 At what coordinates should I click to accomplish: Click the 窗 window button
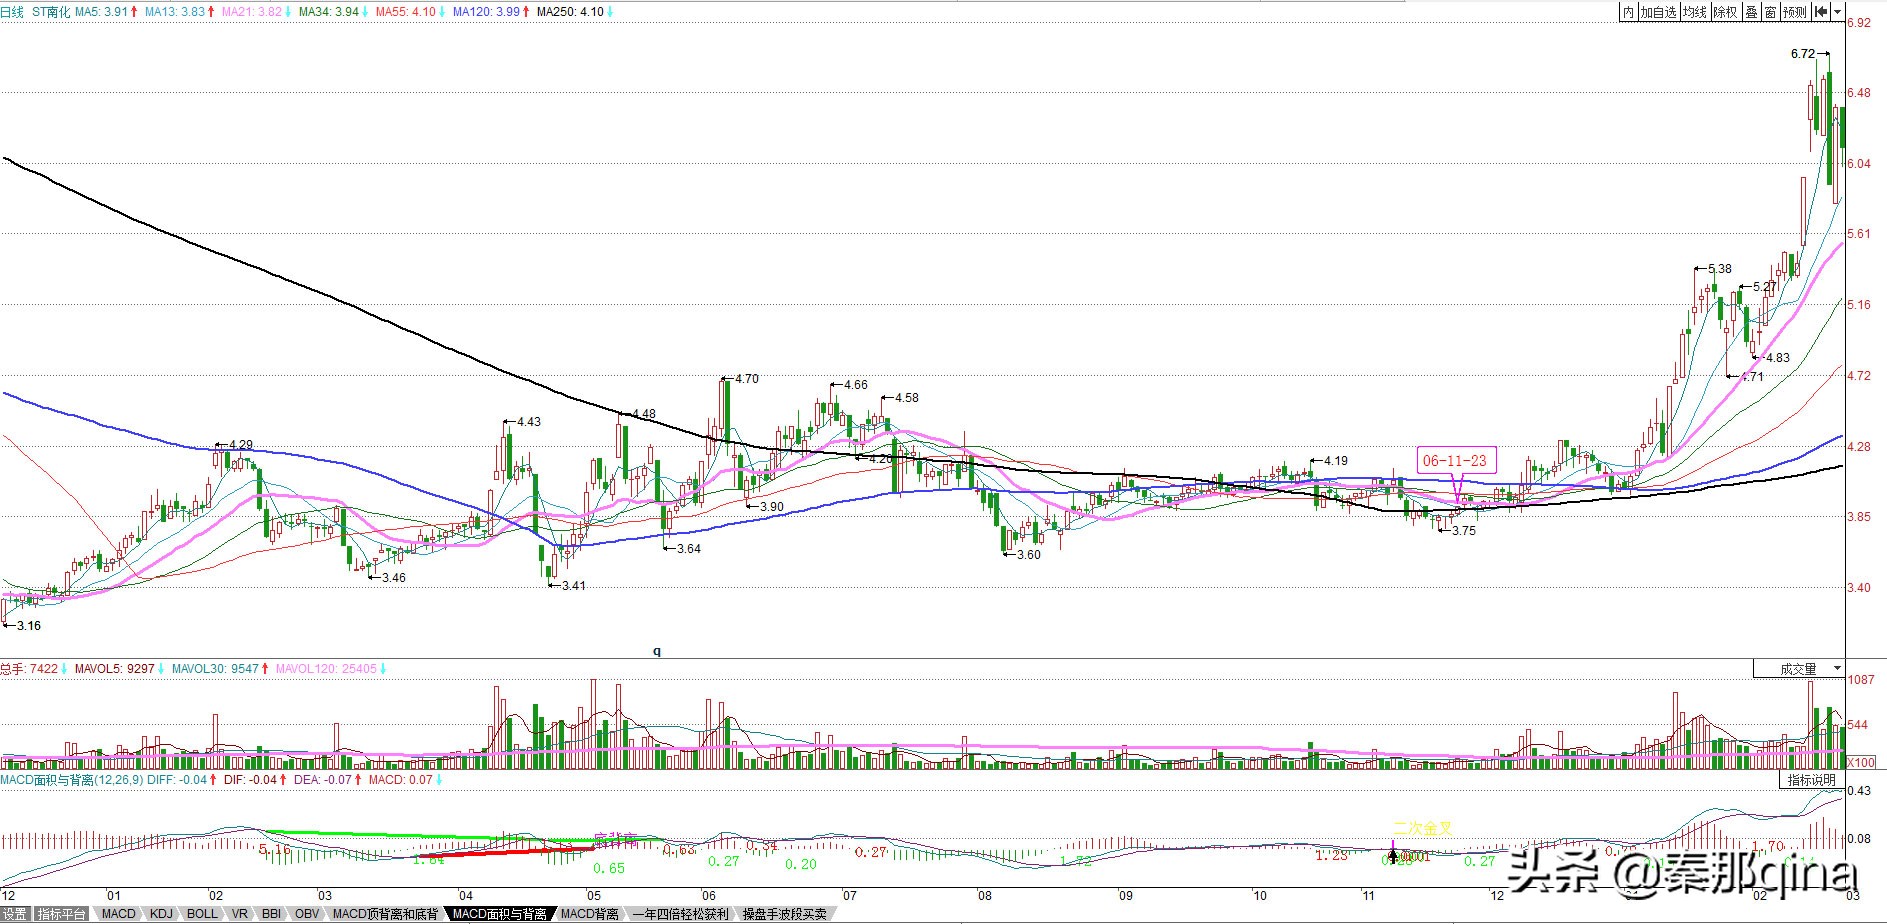tap(1770, 12)
